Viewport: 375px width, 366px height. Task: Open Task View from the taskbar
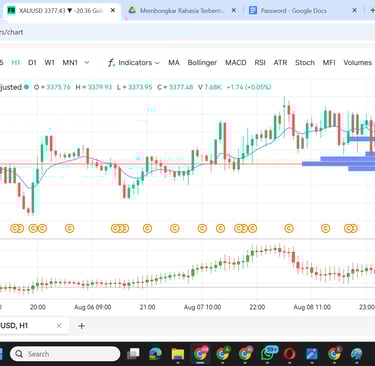coord(133,354)
